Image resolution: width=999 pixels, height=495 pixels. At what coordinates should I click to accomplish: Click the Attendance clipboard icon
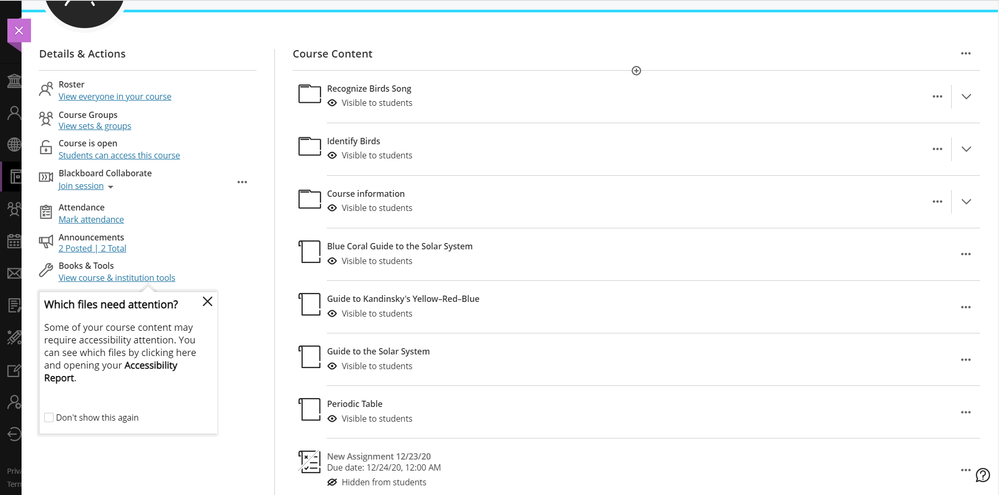coord(46,212)
